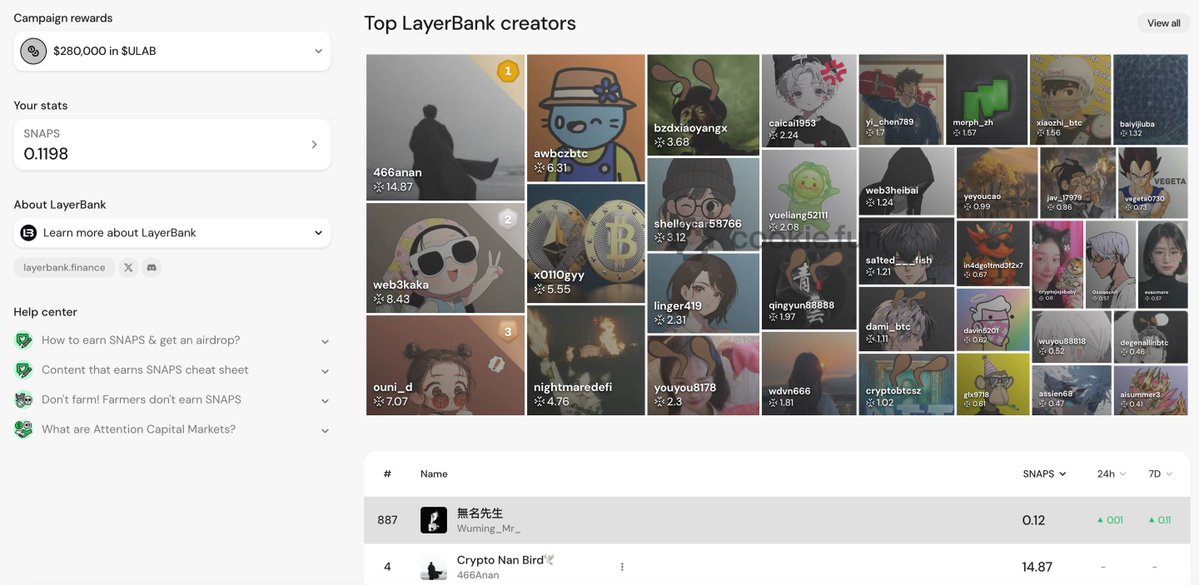Open caicai1953 creator tile
The width and height of the screenshot is (1199, 585).
tap(809, 100)
